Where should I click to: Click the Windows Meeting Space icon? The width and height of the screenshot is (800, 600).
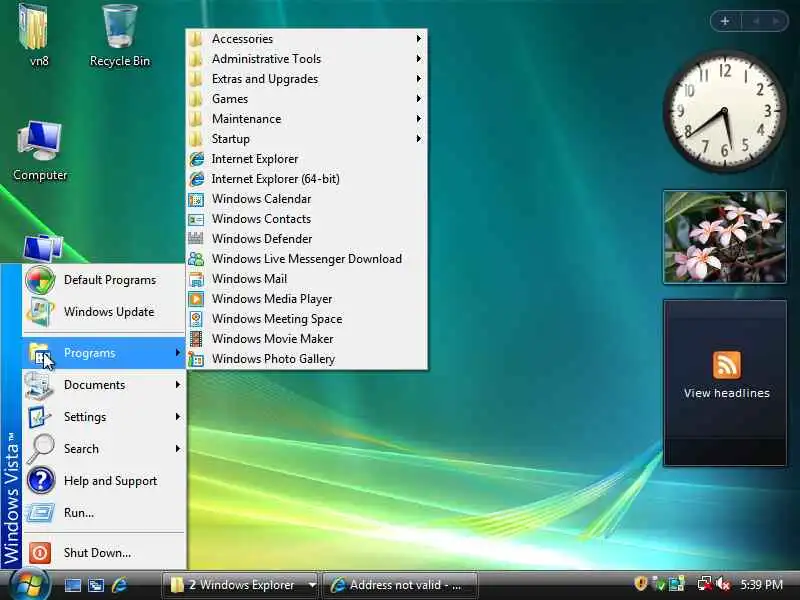pos(196,319)
